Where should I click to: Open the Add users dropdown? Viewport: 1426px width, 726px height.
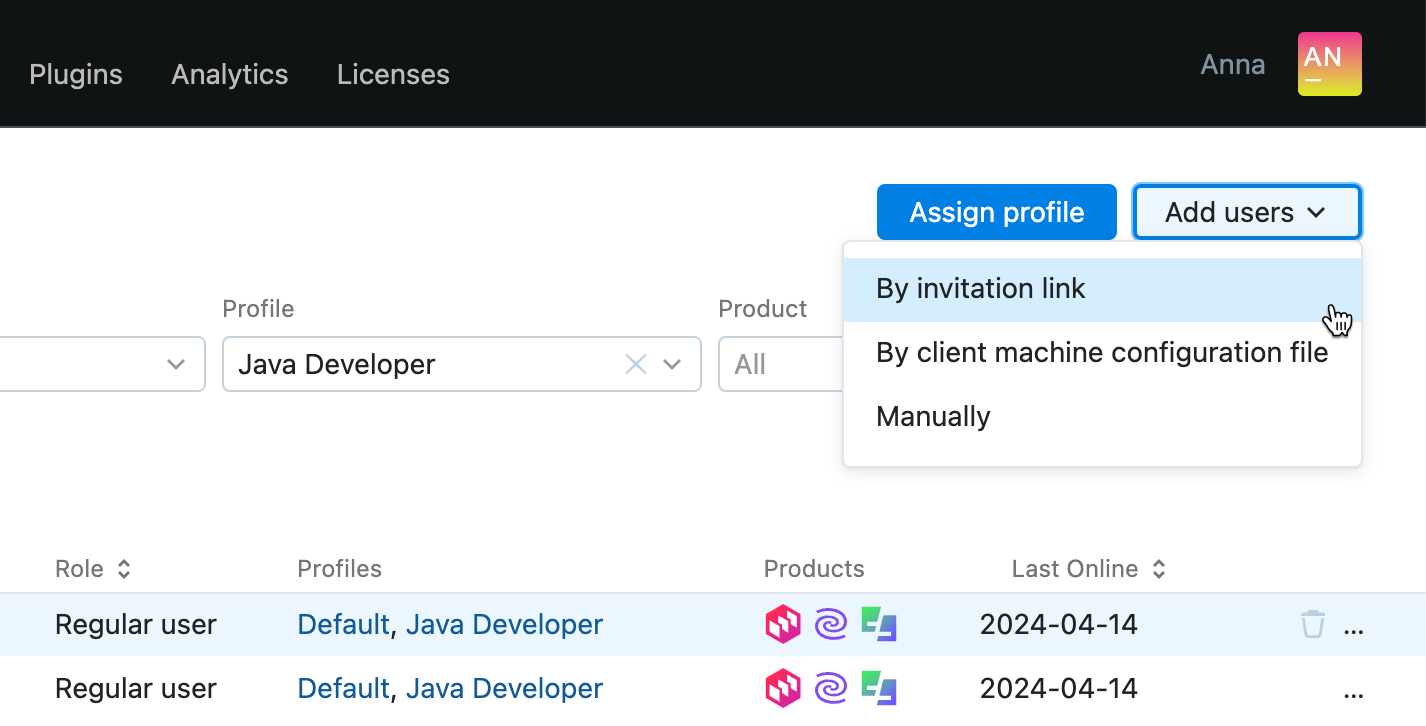[1246, 211]
